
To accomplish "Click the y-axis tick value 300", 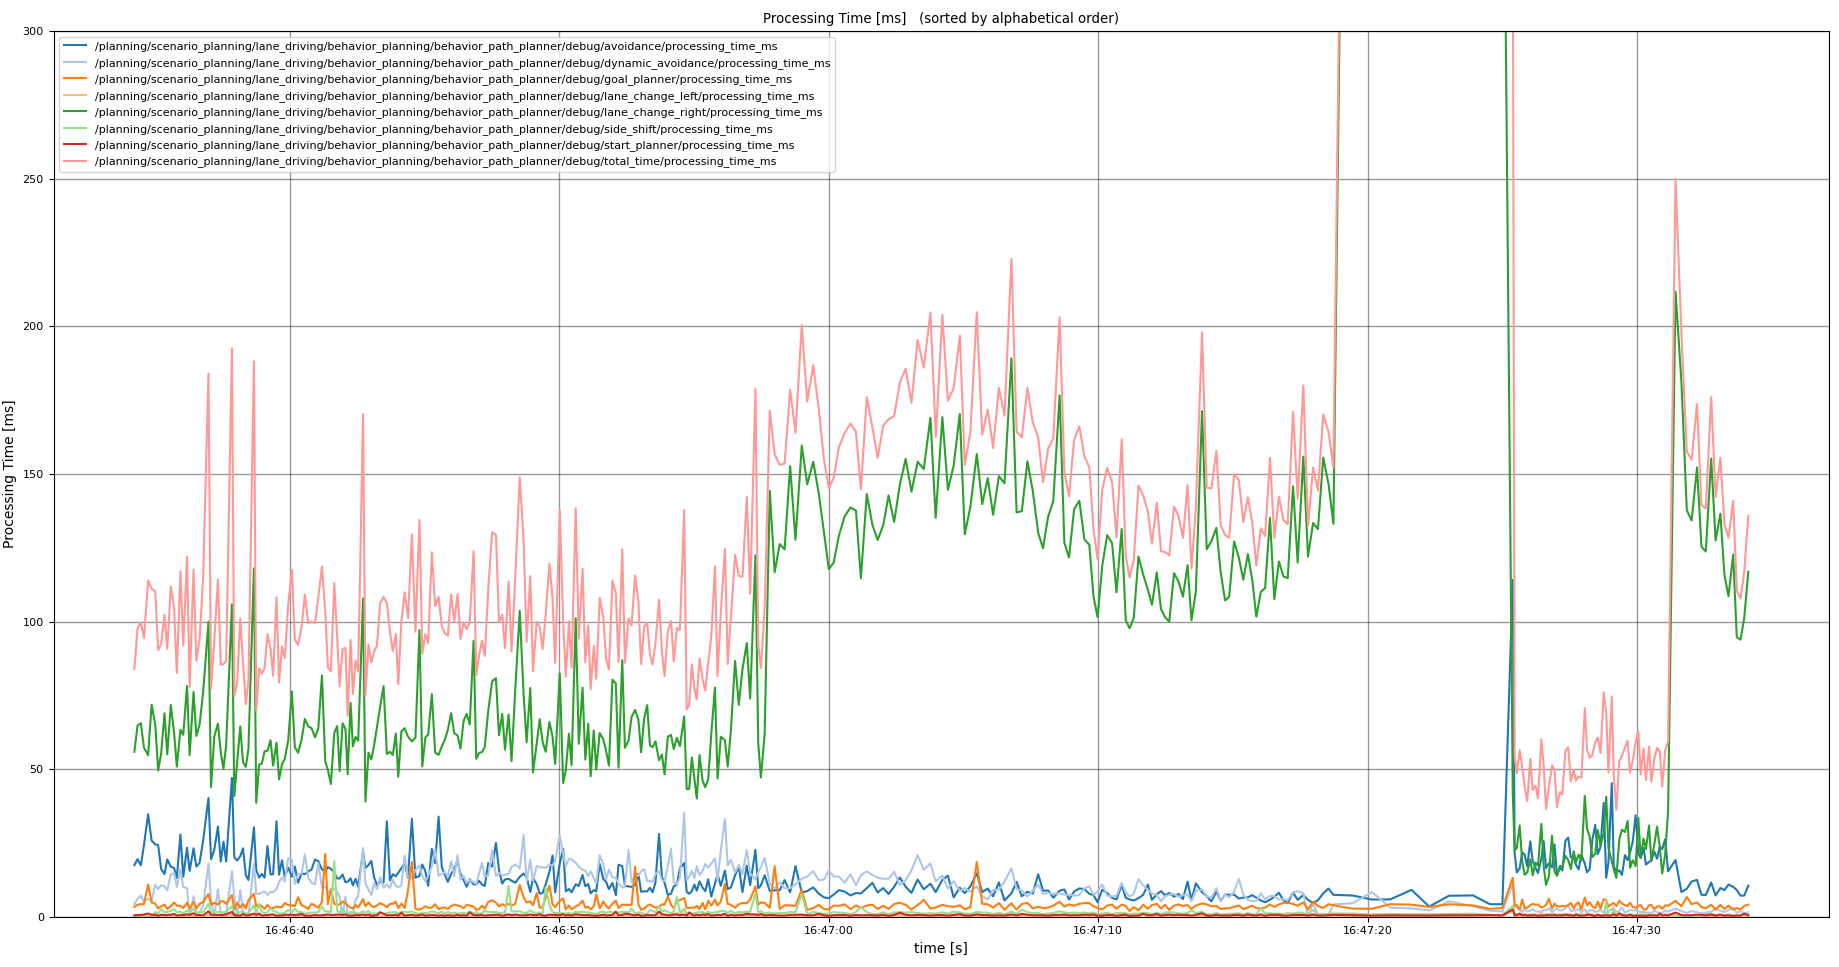I will 34,32.
